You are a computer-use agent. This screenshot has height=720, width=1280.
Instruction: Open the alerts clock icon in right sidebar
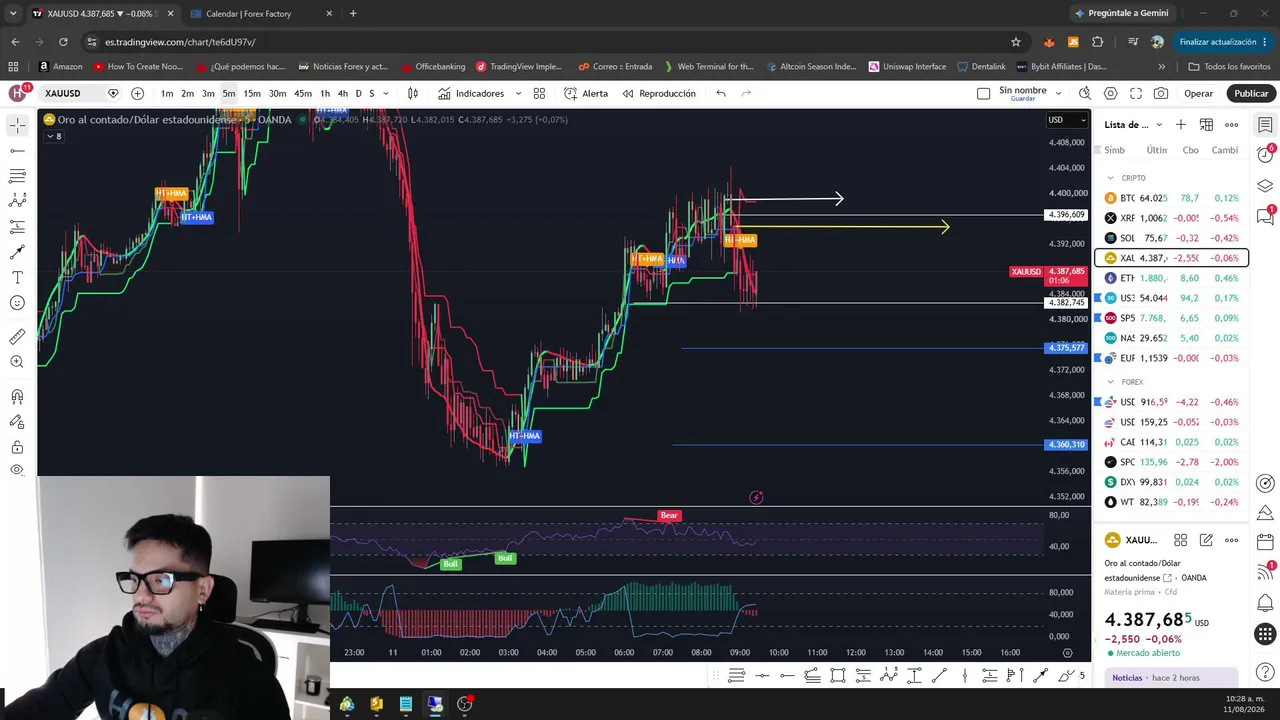1265,155
